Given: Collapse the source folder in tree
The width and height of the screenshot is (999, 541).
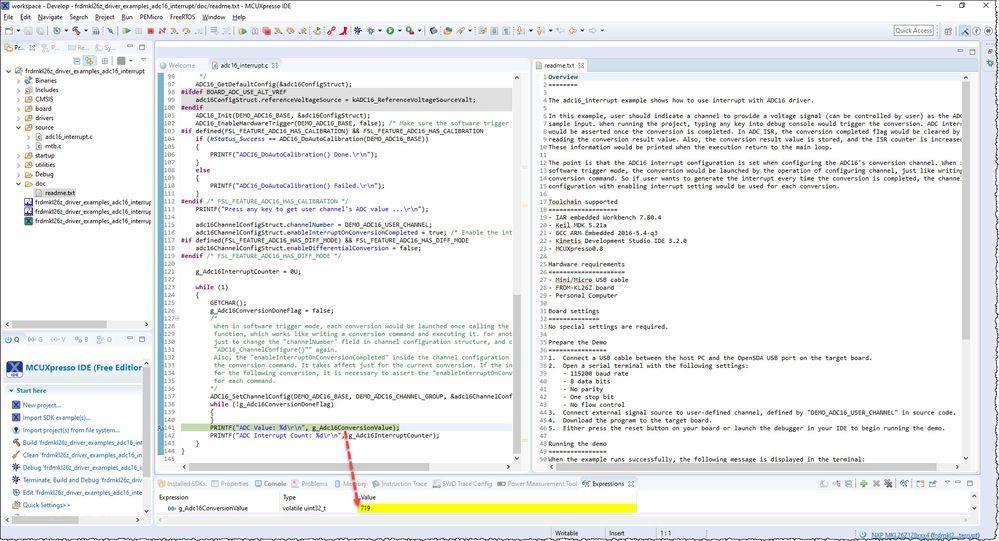Looking at the screenshot, I should (18, 127).
